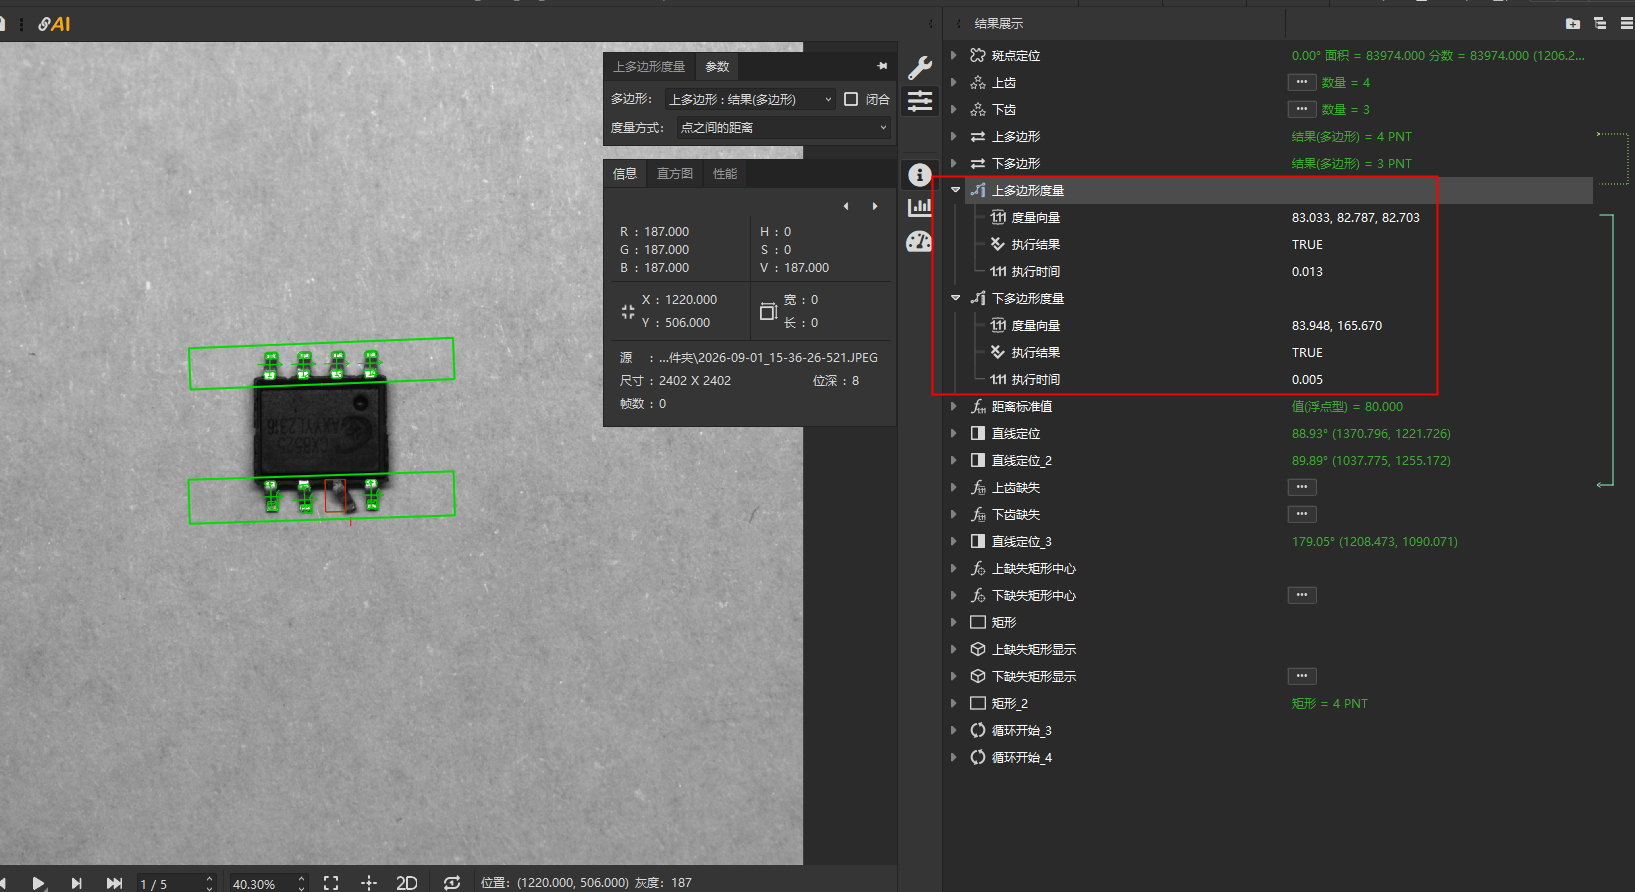
Task: Select the 矩形_2 tree row
Action: point(1270,703)
